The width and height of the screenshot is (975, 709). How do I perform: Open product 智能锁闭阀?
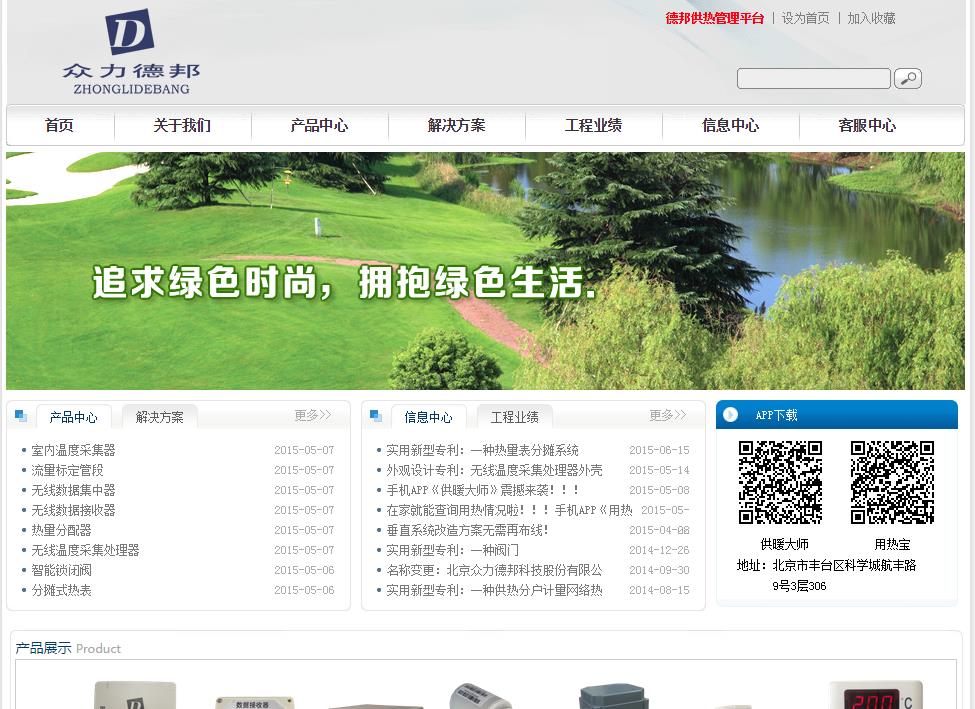pos(62,570)
